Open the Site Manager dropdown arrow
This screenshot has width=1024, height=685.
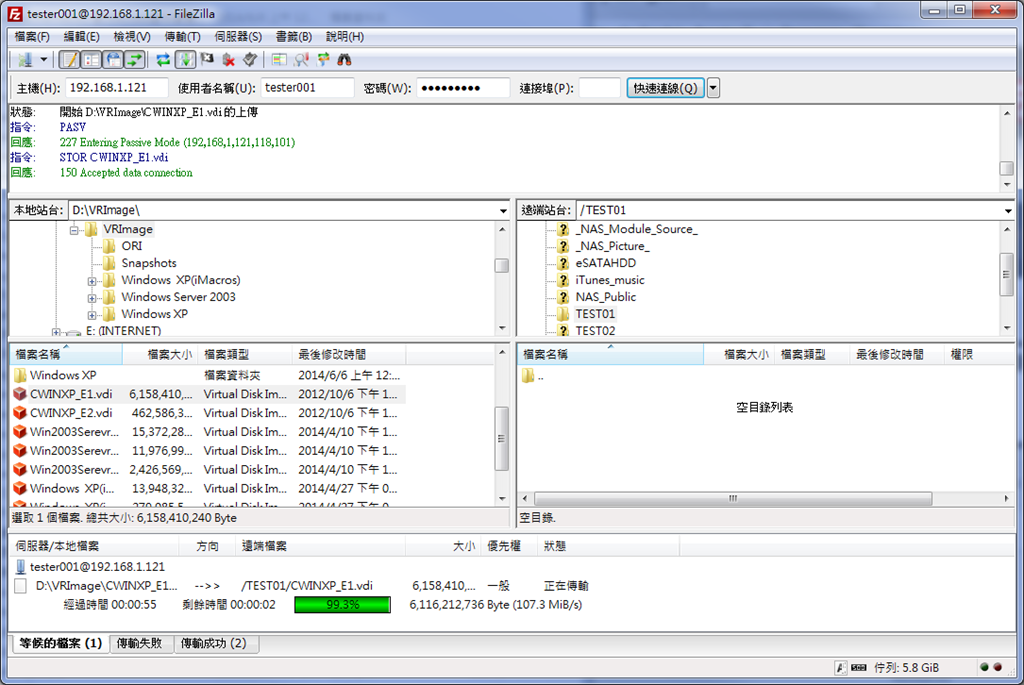click(x=44, y=60)
